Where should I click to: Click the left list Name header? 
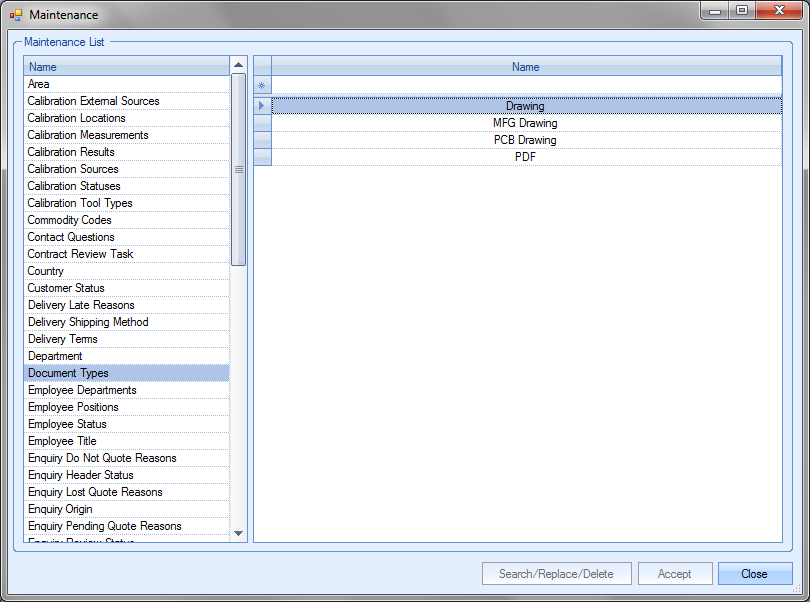click(x=126, y=67)
